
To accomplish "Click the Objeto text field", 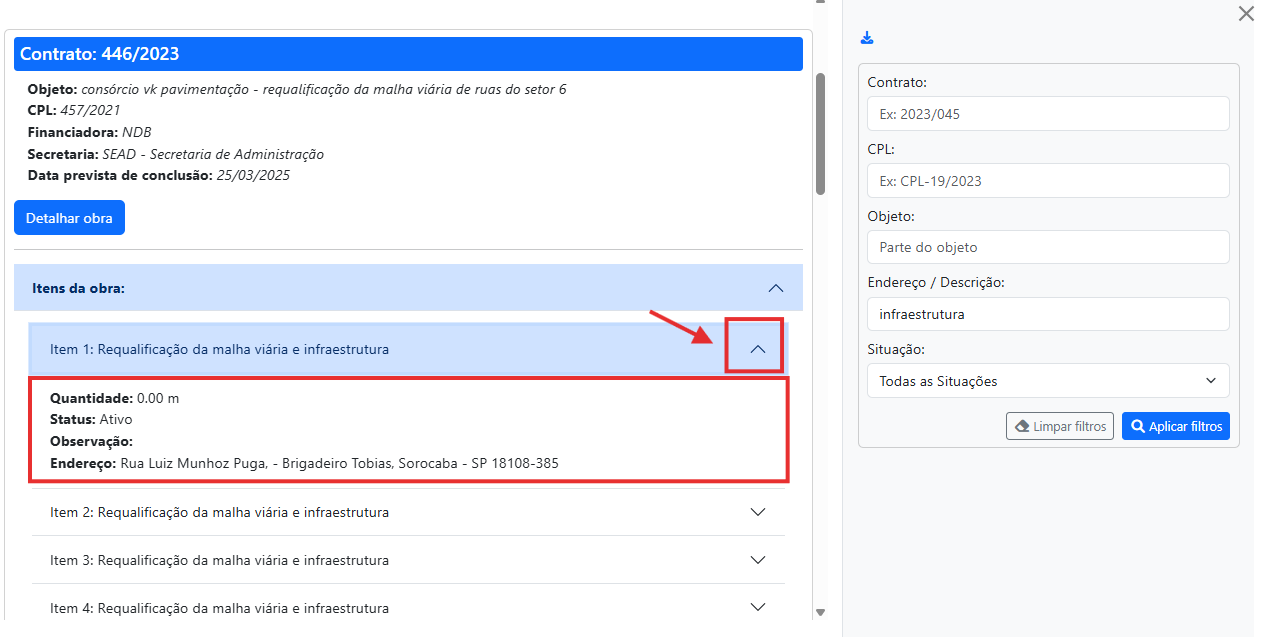I will click(x=1048, y=247).
